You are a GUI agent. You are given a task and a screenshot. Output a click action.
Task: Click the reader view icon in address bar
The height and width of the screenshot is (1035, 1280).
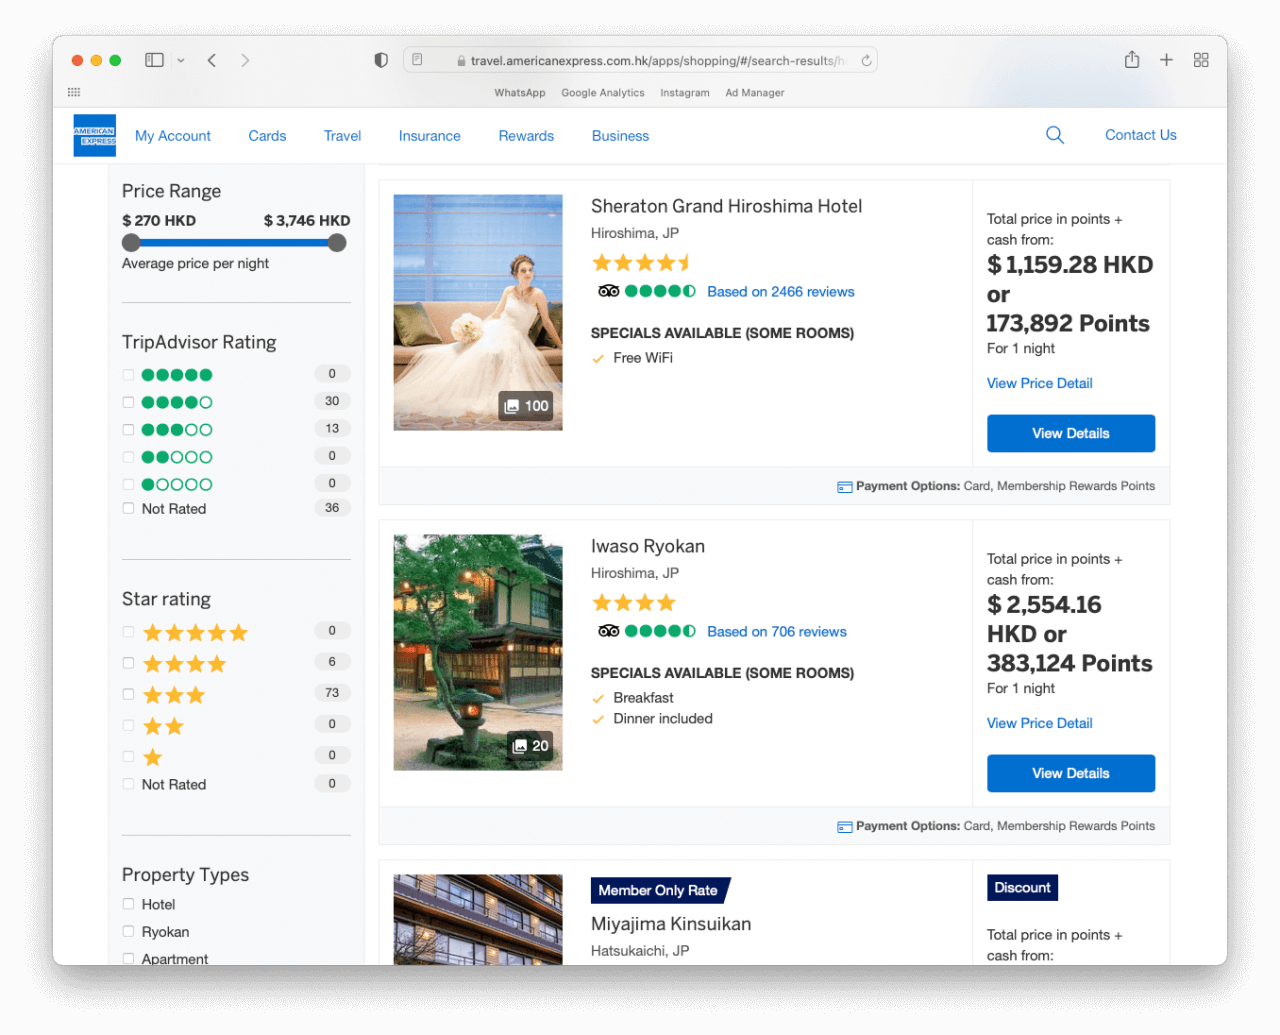coord(417,60)
